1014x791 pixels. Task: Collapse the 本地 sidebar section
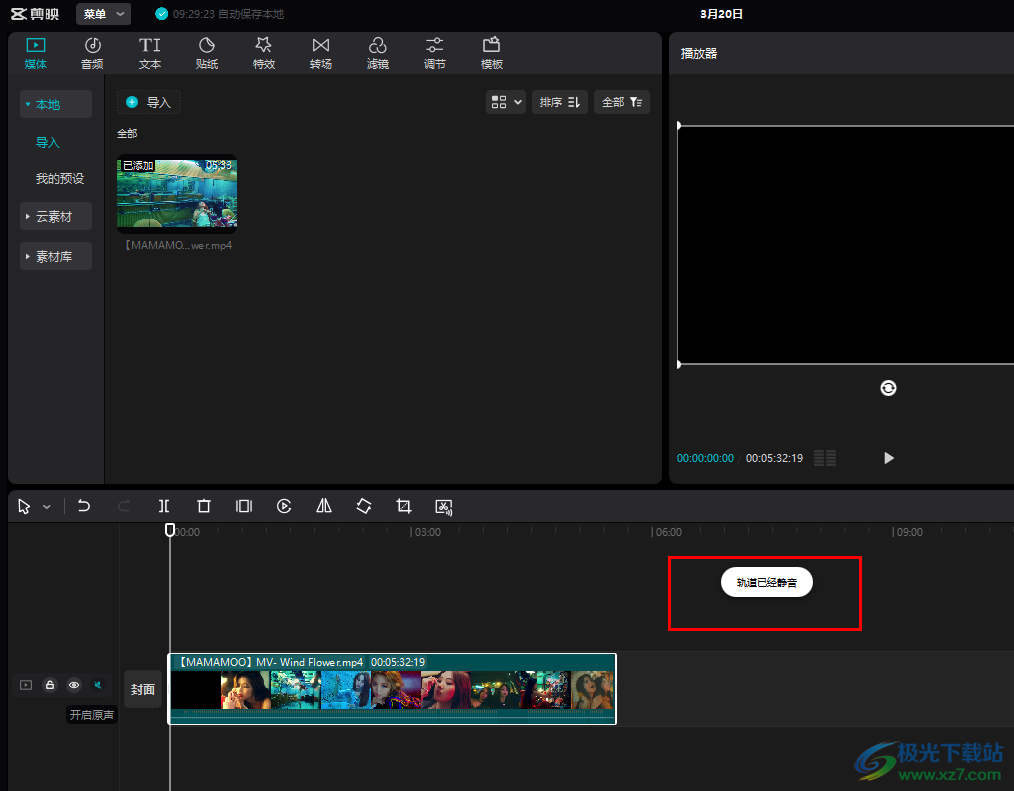point(56,104)
